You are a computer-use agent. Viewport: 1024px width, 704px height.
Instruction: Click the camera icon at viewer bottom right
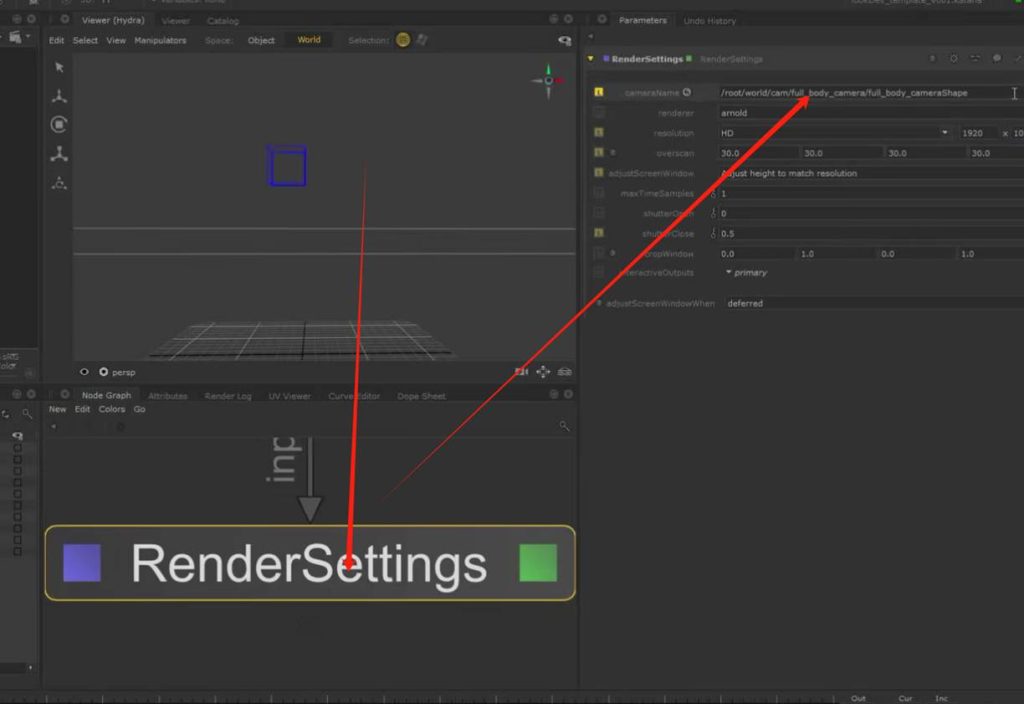pos(521,372)
